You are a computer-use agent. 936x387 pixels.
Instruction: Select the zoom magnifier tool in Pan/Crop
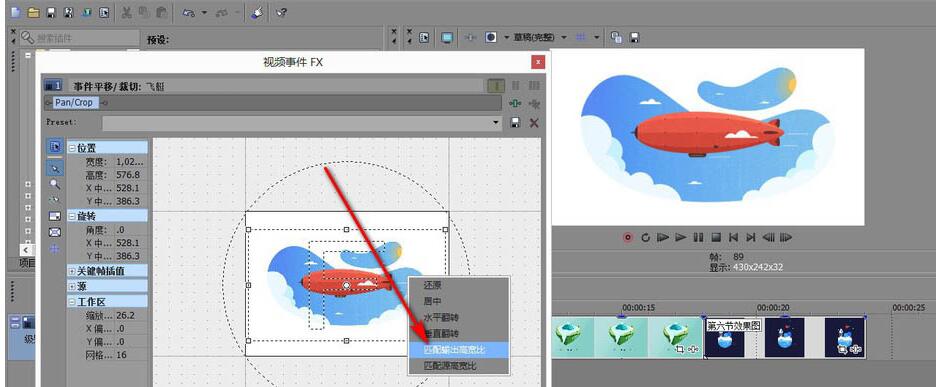(54, 185)
